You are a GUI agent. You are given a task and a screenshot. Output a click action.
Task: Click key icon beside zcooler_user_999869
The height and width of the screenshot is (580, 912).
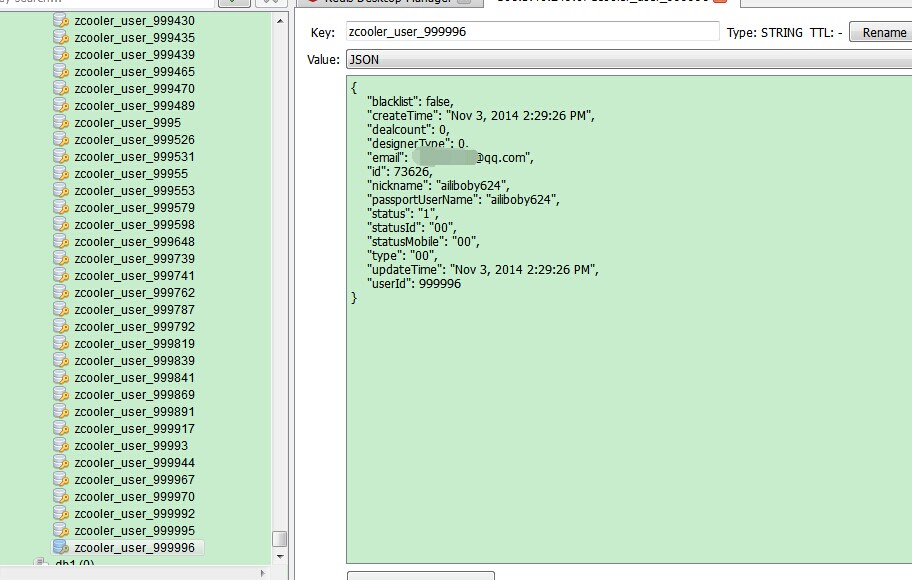[x=61, y=394]
